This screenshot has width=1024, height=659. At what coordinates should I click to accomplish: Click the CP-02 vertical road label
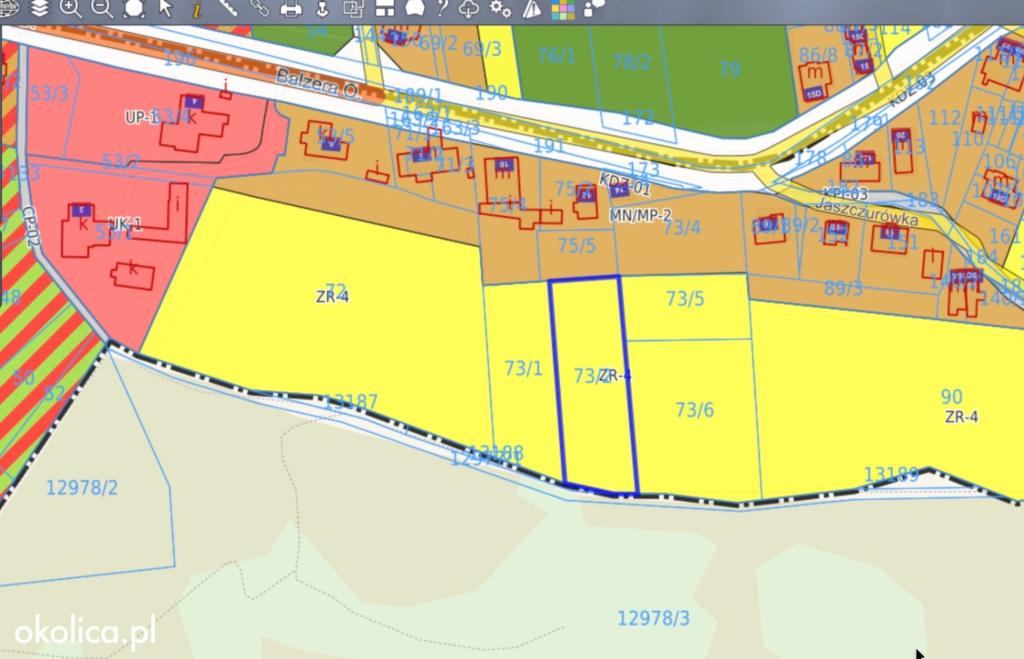click(31, 226)
